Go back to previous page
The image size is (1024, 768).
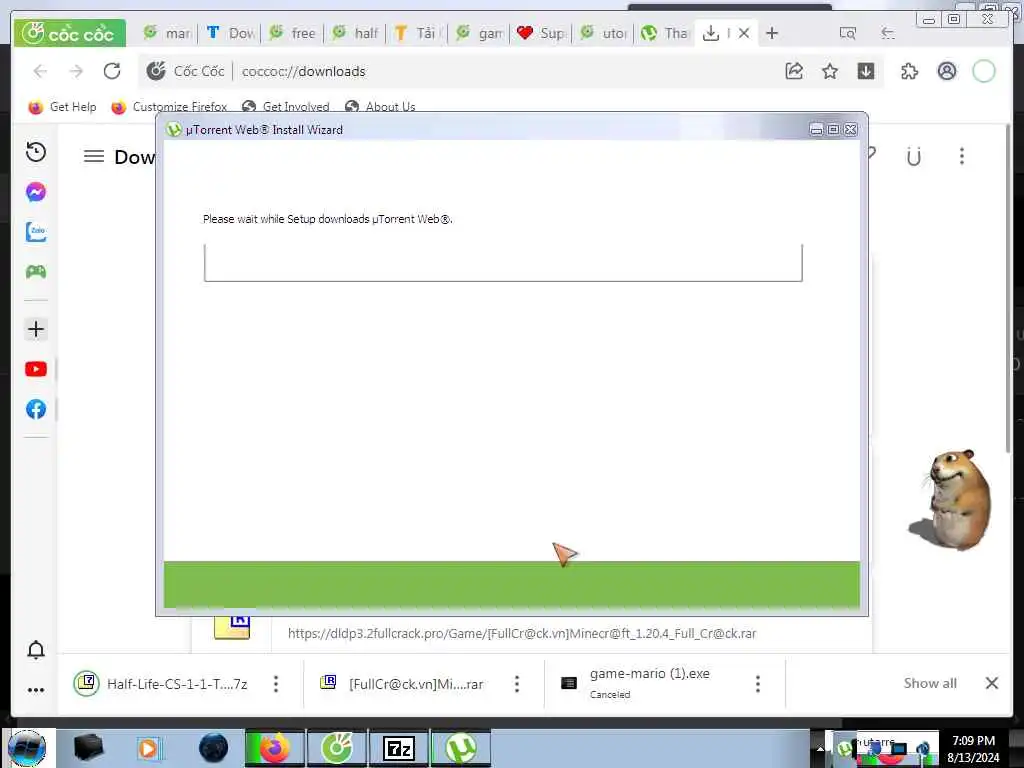[40, 71]
